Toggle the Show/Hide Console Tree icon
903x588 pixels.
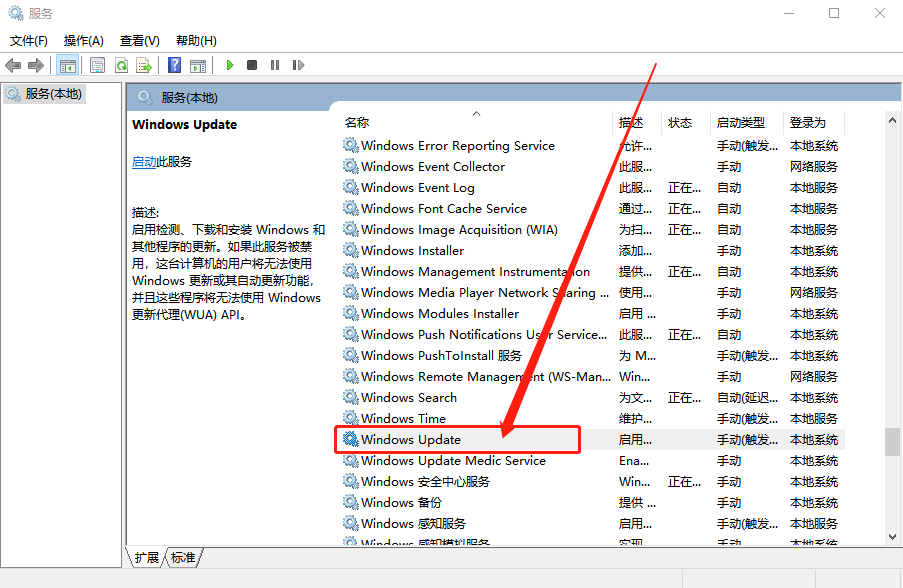click(x=67, y=64)
